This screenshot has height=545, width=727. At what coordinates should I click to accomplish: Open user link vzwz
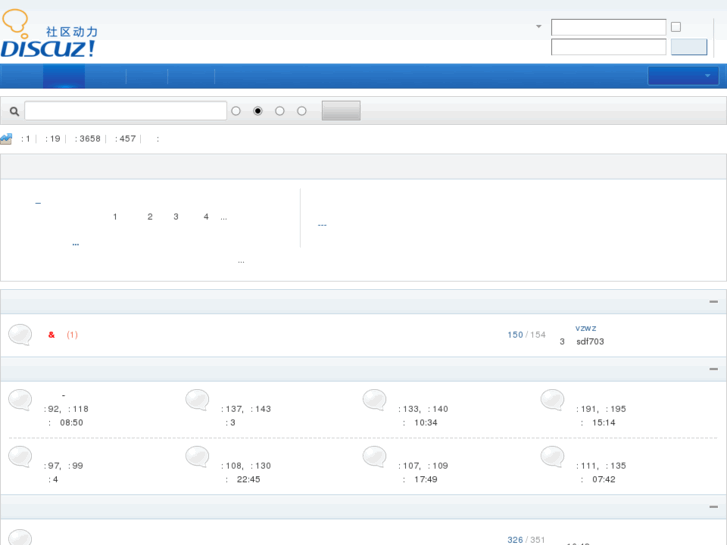click(586, 328)
